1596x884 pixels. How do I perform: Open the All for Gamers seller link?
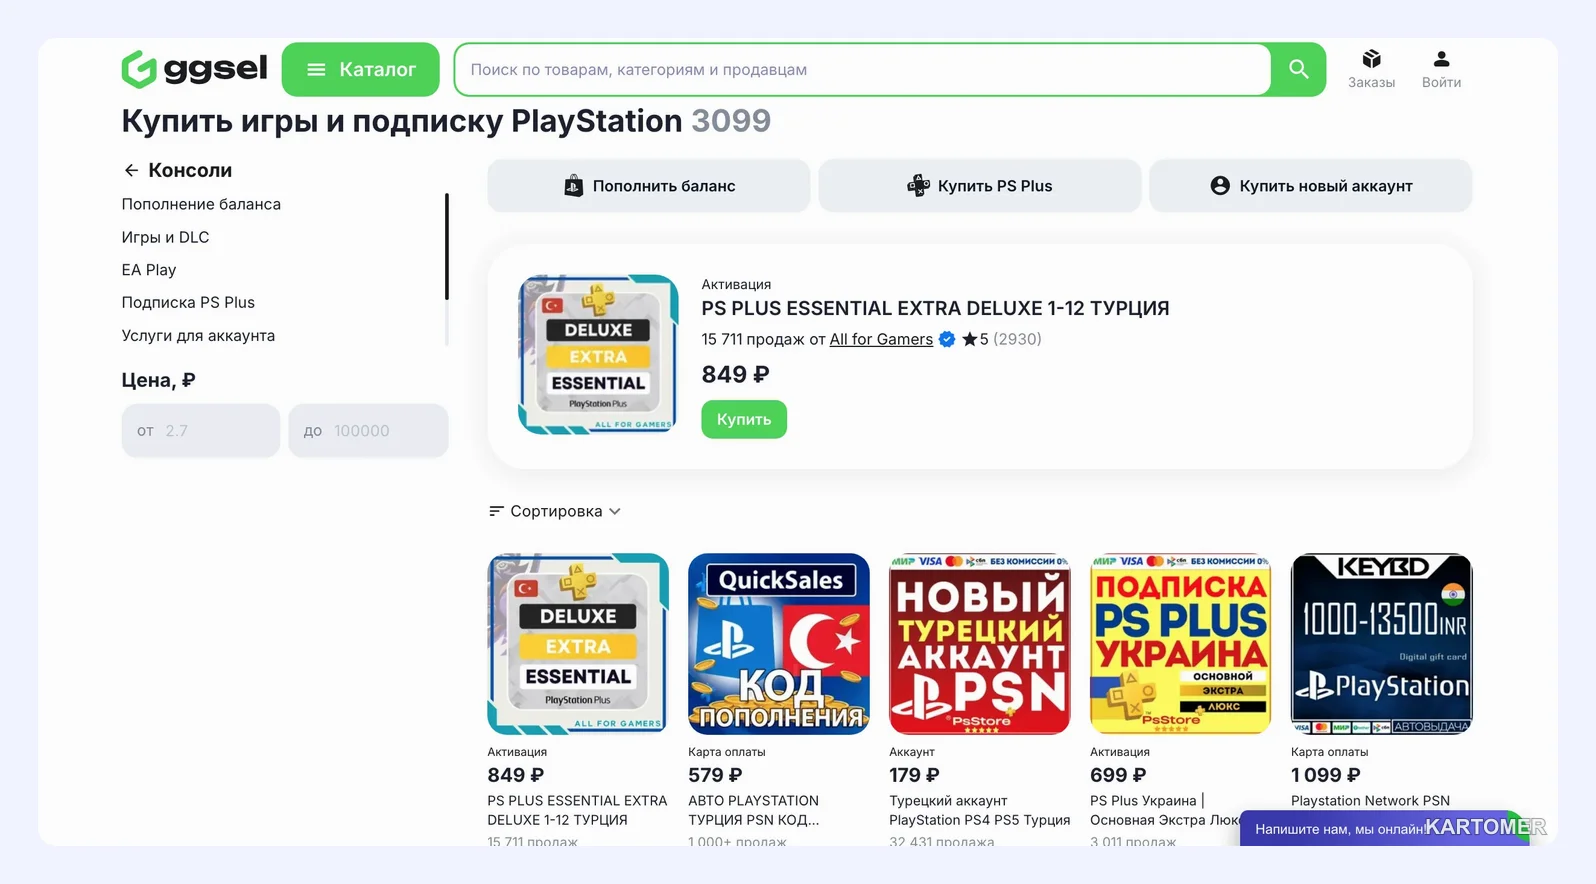pyautogui.click(x=881, y=339)
